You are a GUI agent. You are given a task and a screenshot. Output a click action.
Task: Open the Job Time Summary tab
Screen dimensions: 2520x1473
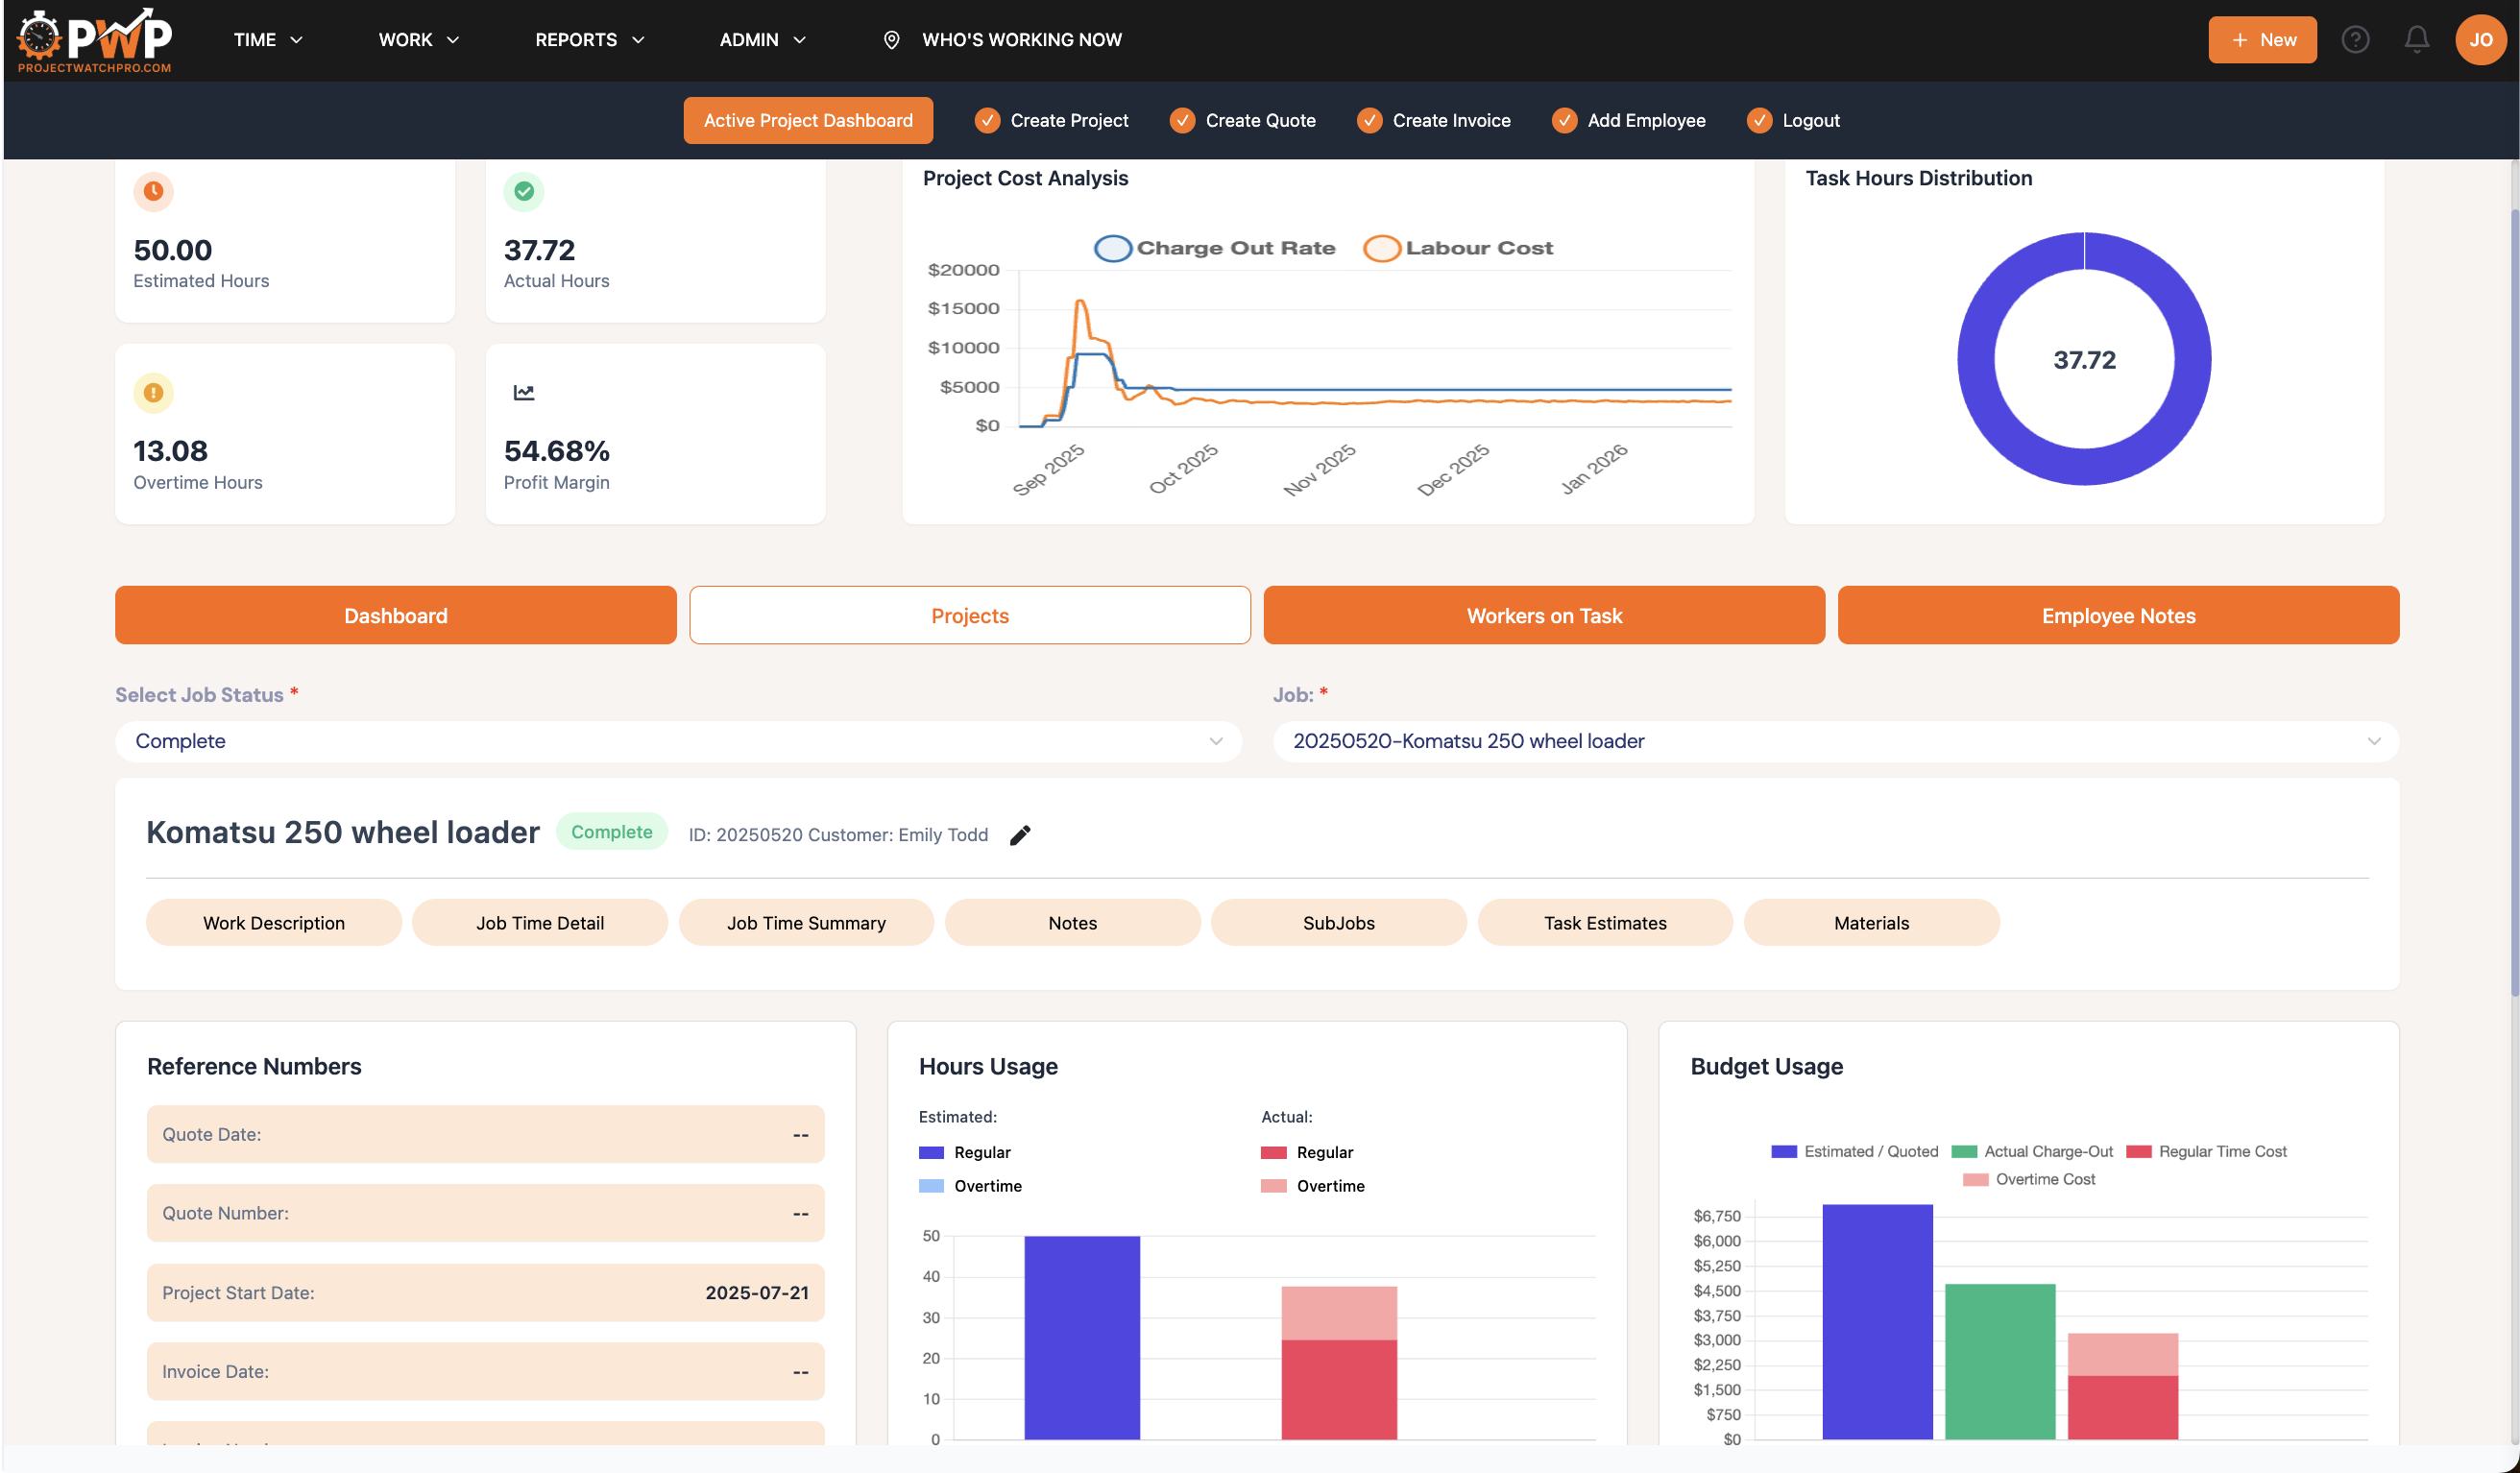point(806,922)
